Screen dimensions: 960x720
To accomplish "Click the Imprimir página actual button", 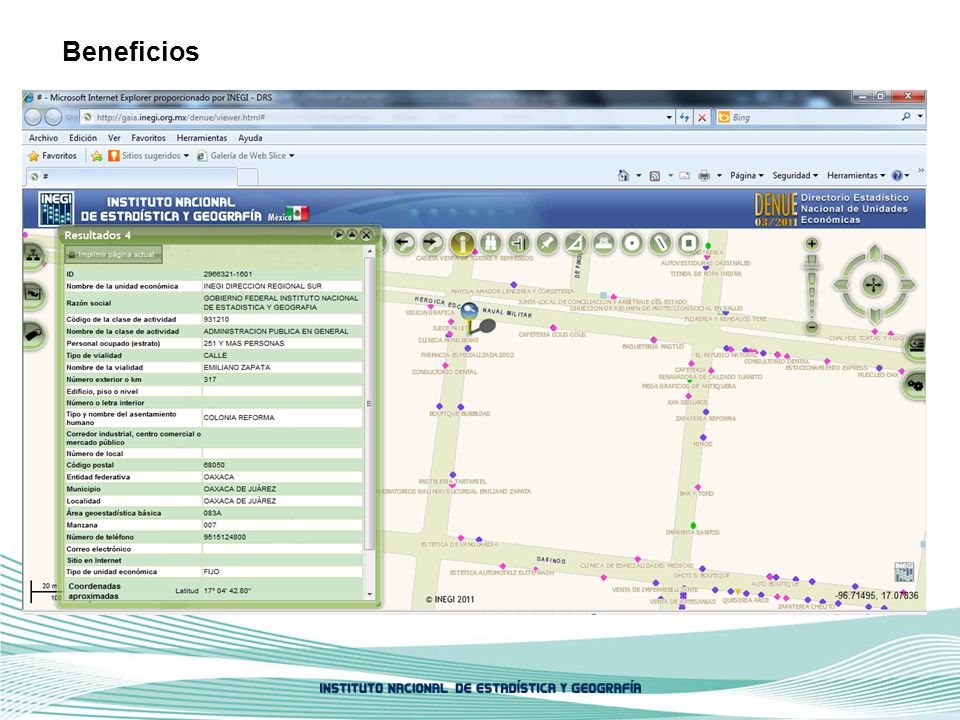I will point(114,255).
